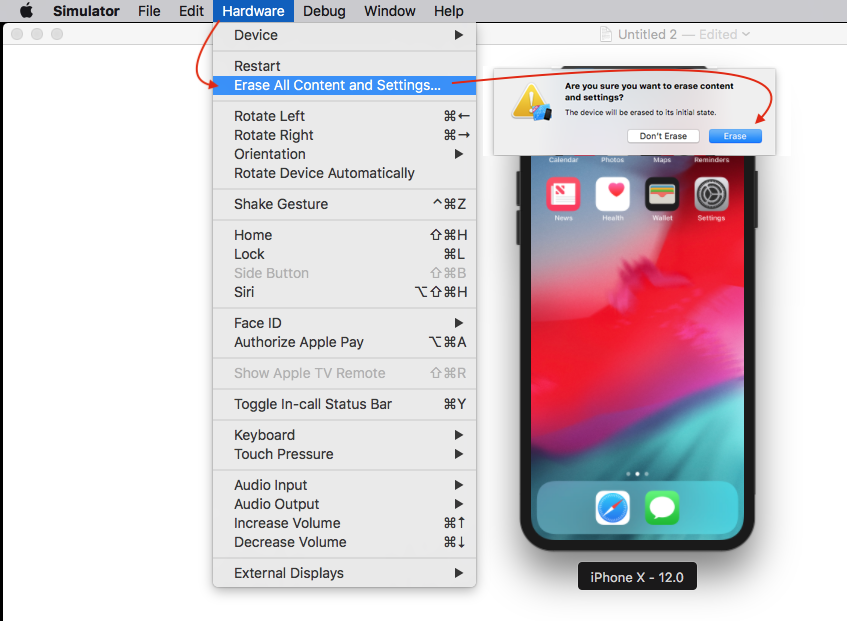
Task: Open the Apple menu logo
Action: coord(26,10)
